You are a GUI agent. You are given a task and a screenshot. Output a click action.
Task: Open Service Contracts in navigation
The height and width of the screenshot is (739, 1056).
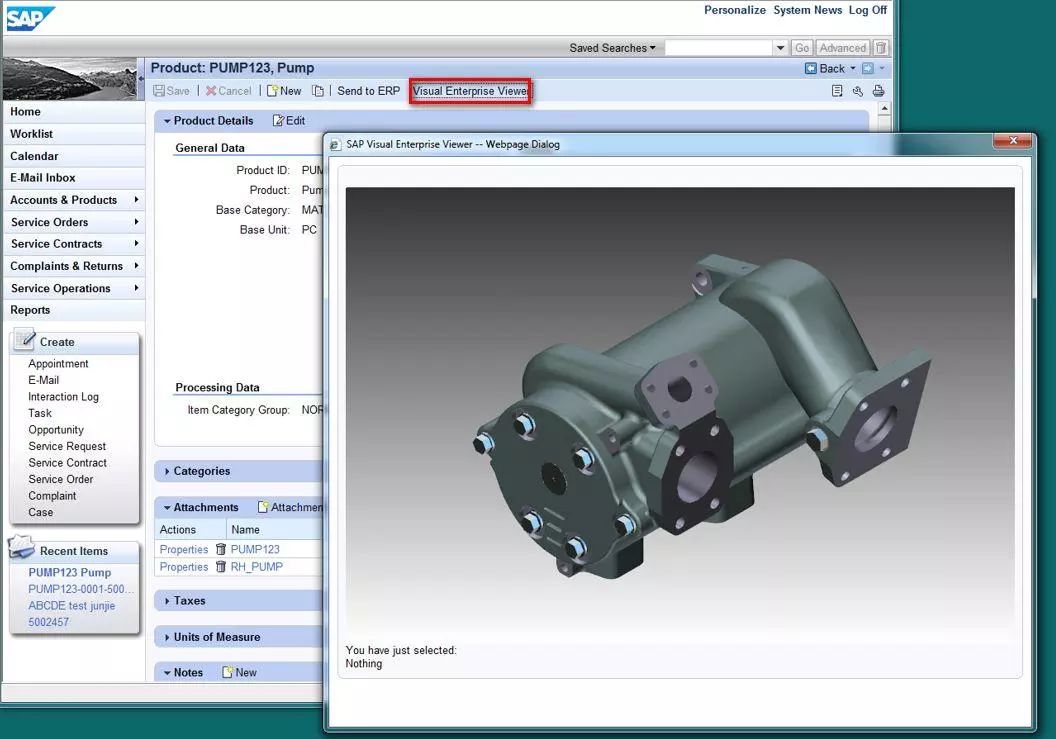[73, 244]
